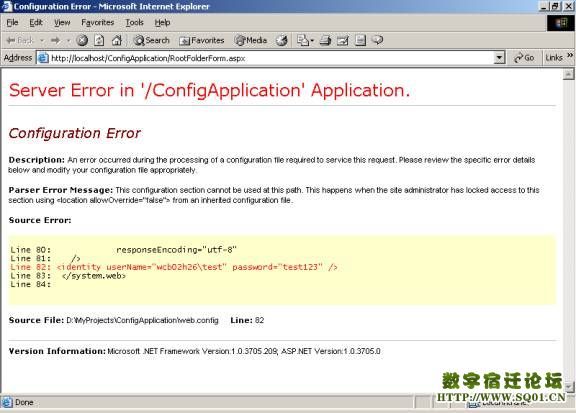Viewport: 576px width, 413px height.
Task: Click the Internet Explorer title bar icon
Action: 7,6
